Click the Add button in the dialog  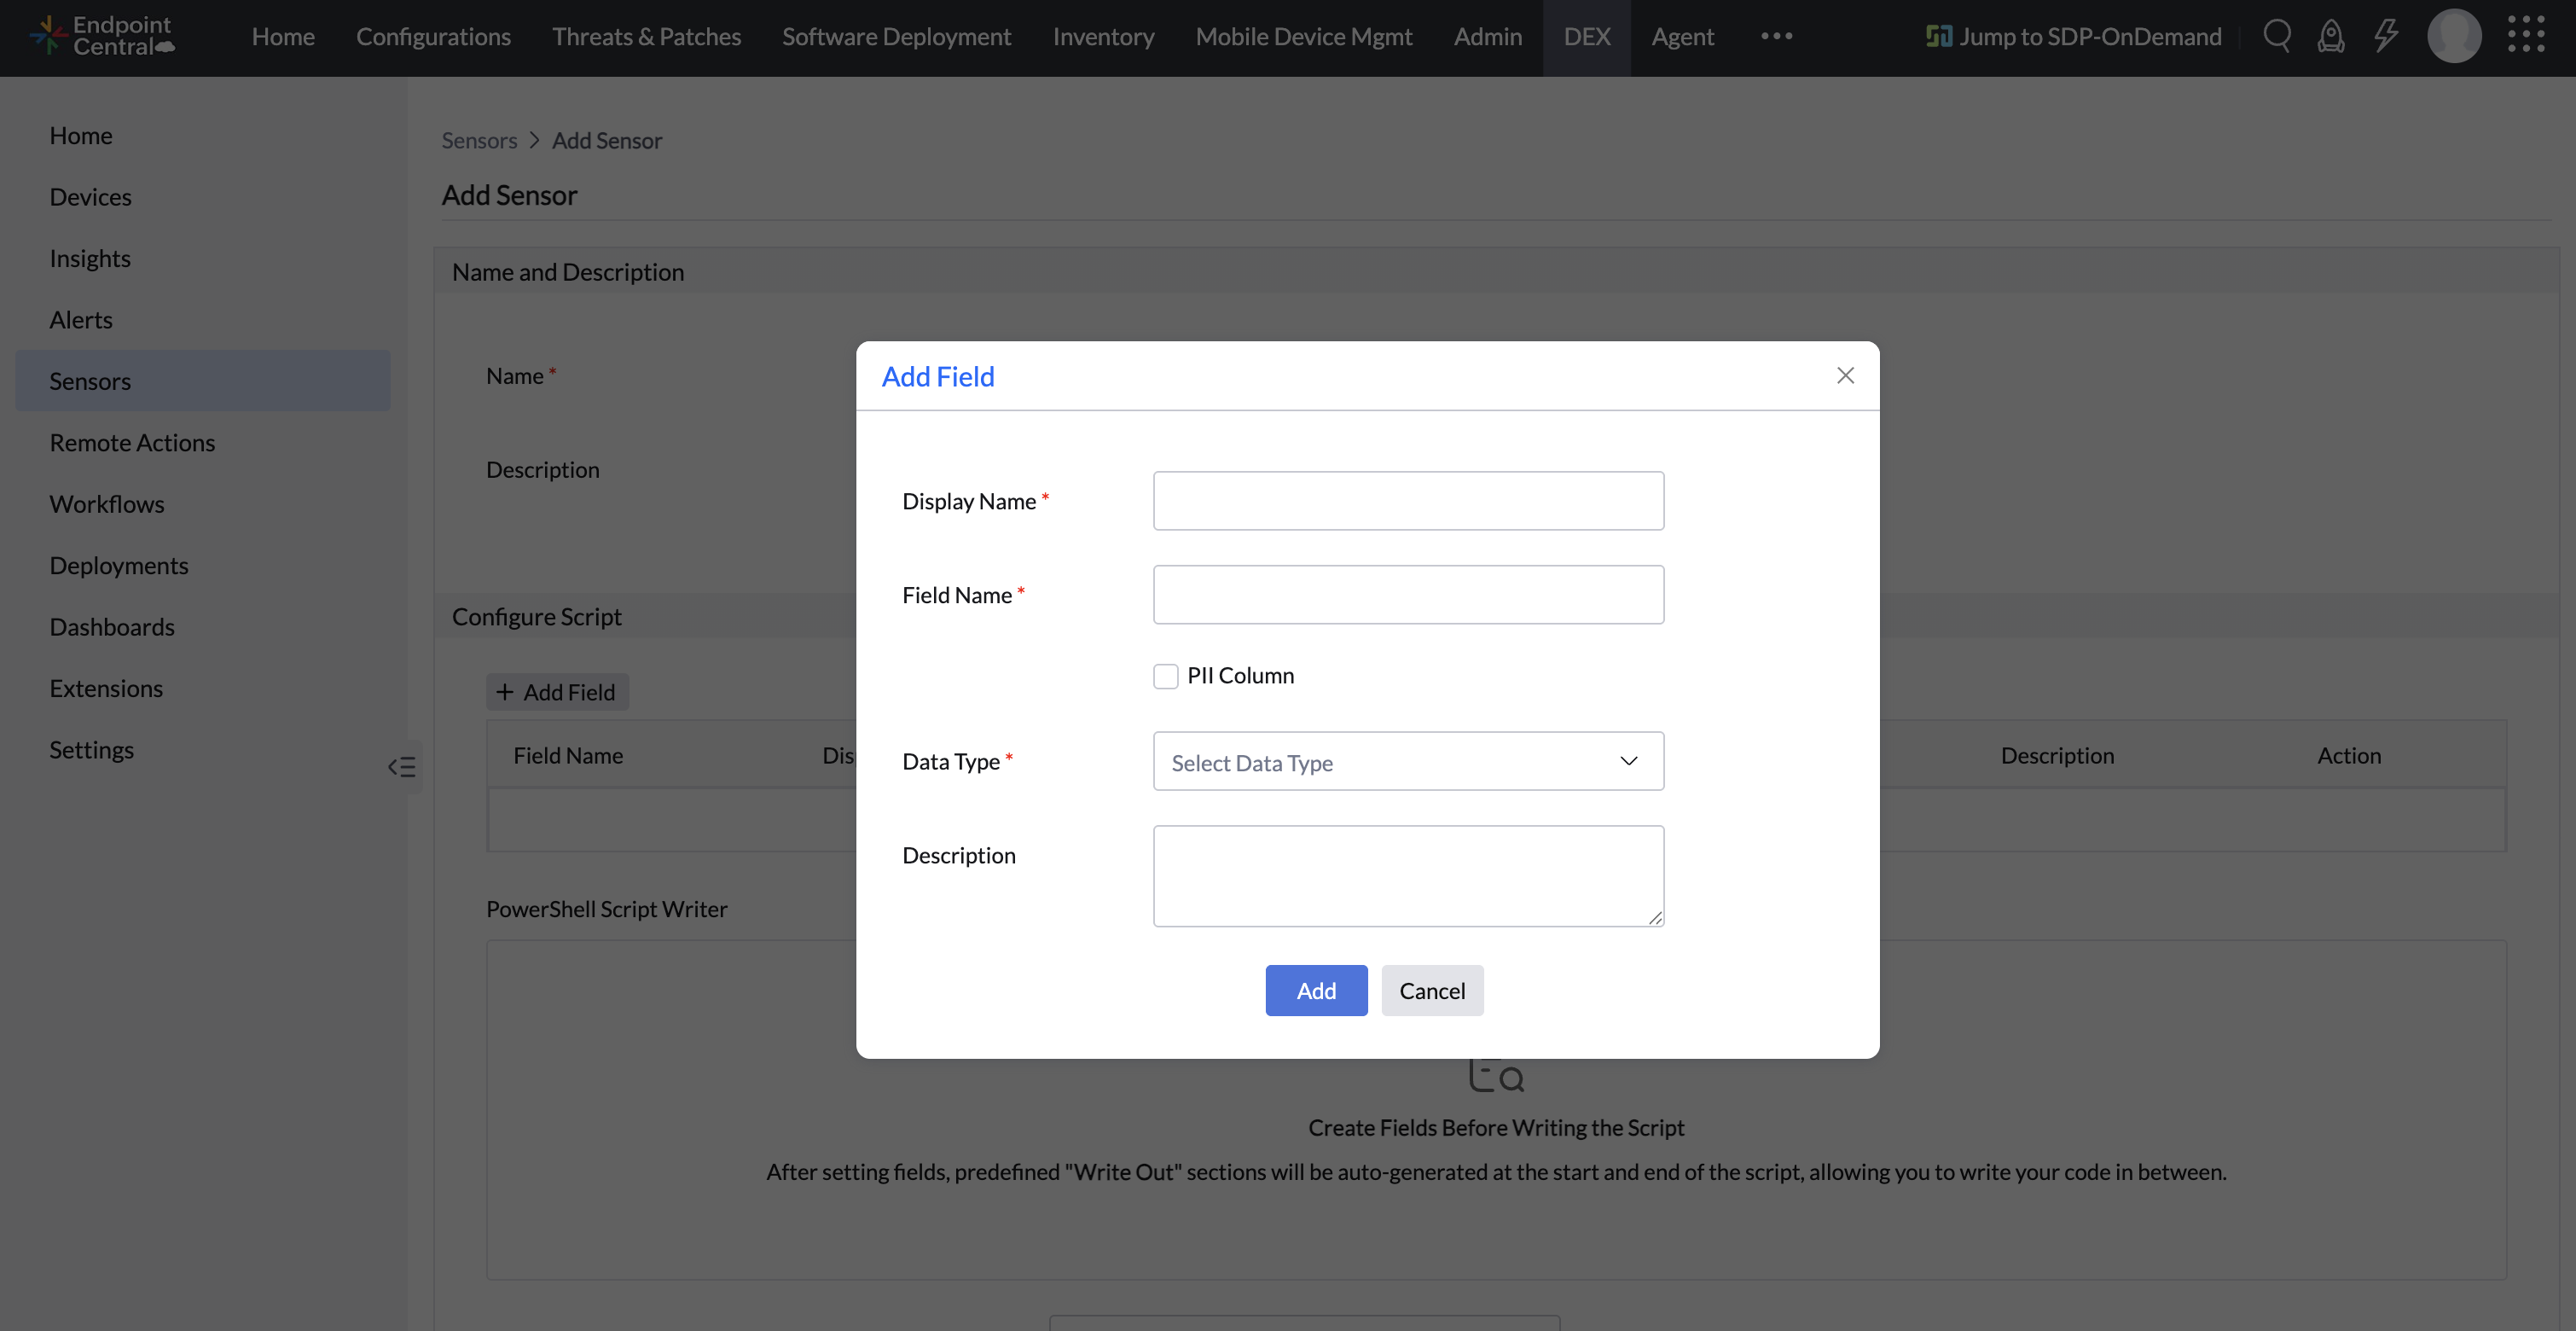(1315, 990)
